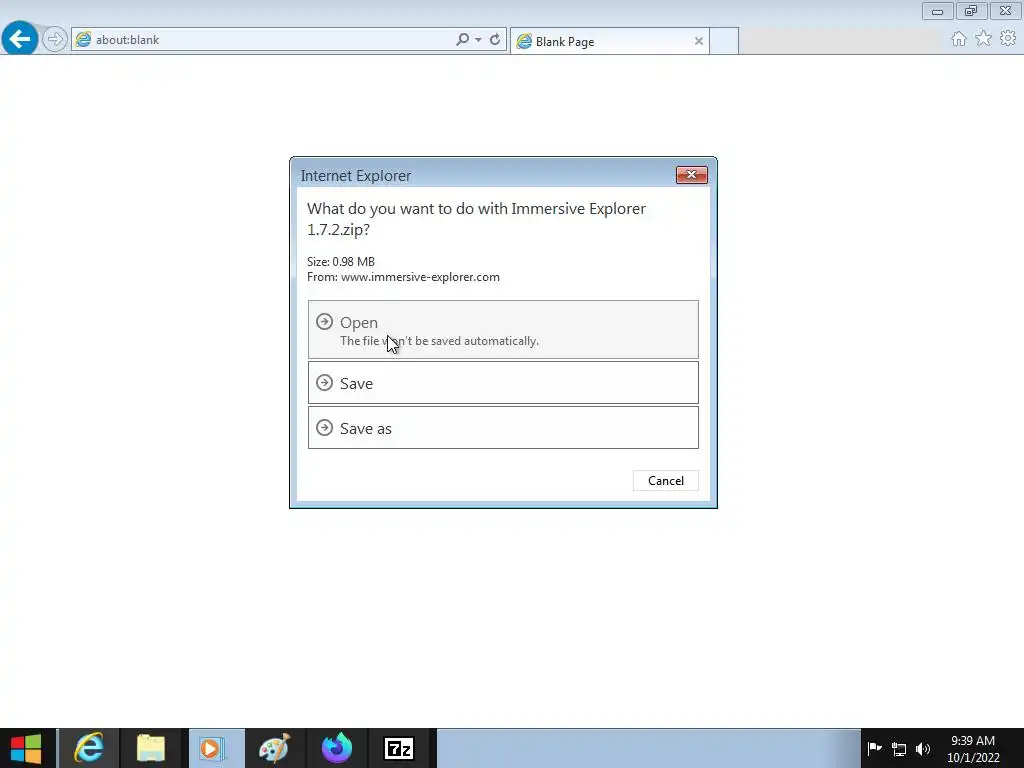
Task: Restore down the browser window
Action: pyautogui.click(x=971, y=11)
